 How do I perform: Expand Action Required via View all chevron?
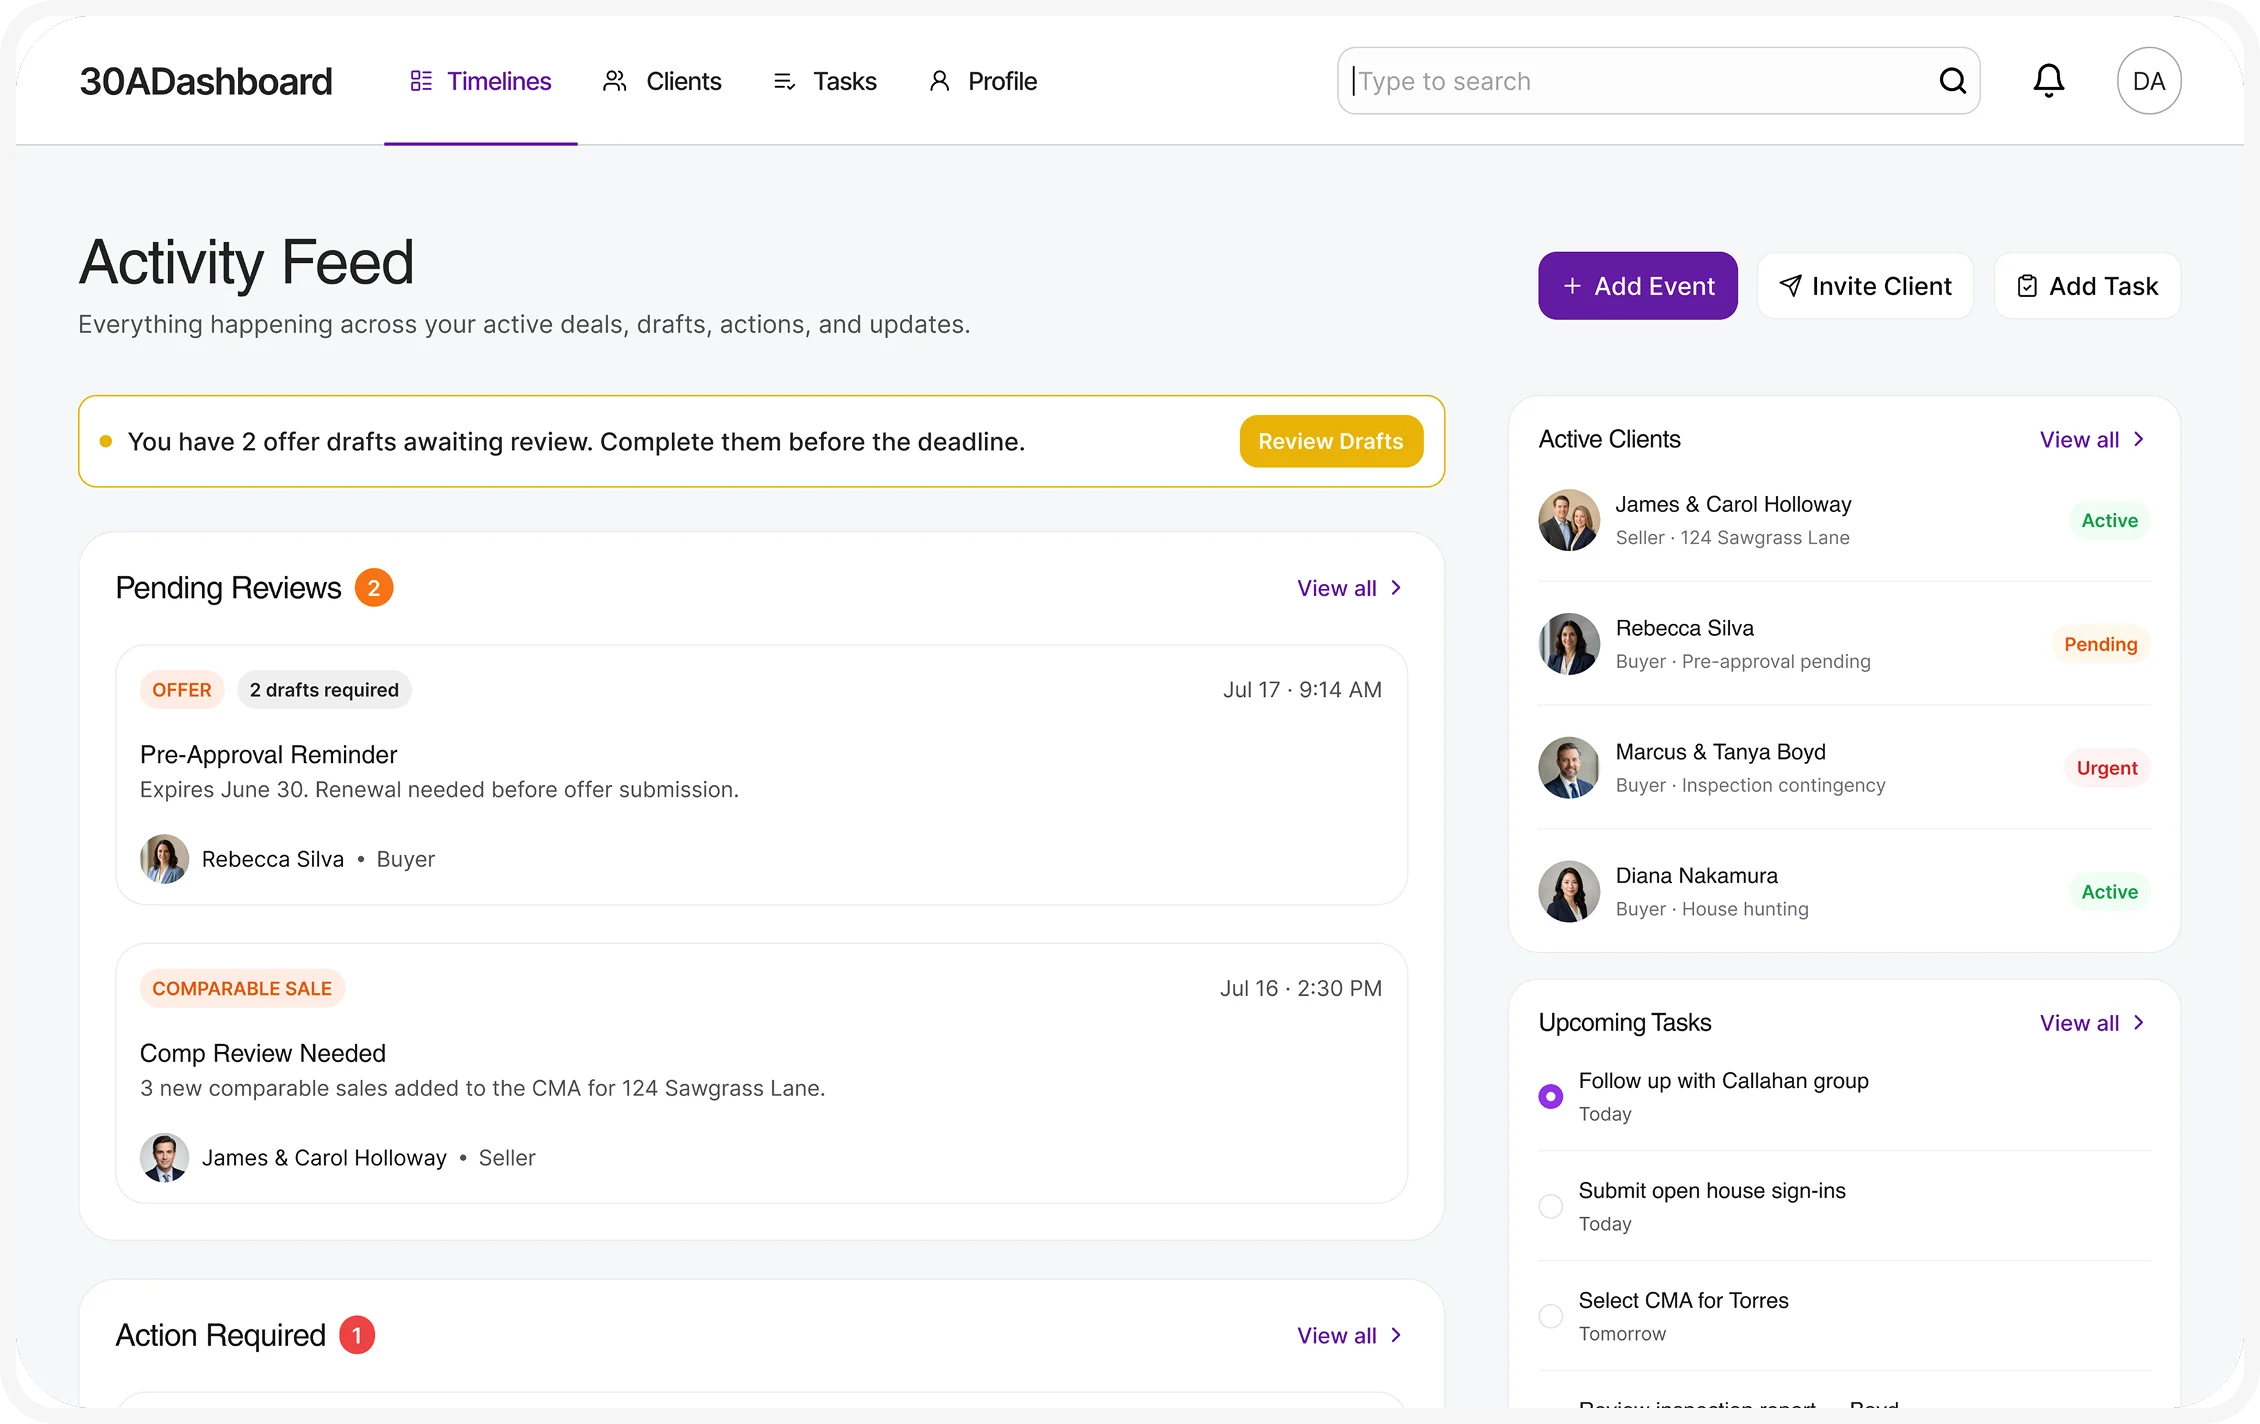click(x=1396, y=1336)
